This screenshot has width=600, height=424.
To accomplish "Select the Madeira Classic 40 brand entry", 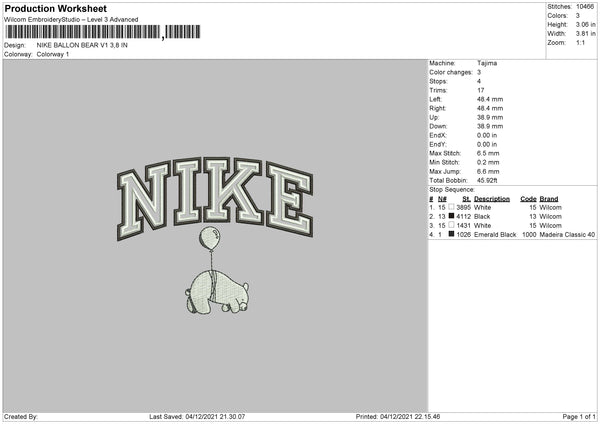I will tap(567, 235).
